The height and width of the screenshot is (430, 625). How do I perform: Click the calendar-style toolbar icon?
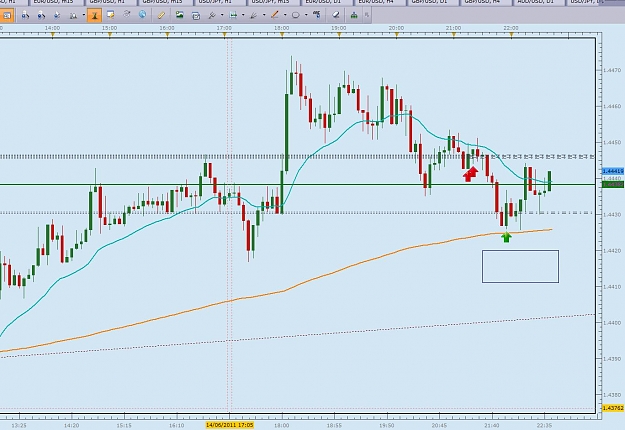196,16
